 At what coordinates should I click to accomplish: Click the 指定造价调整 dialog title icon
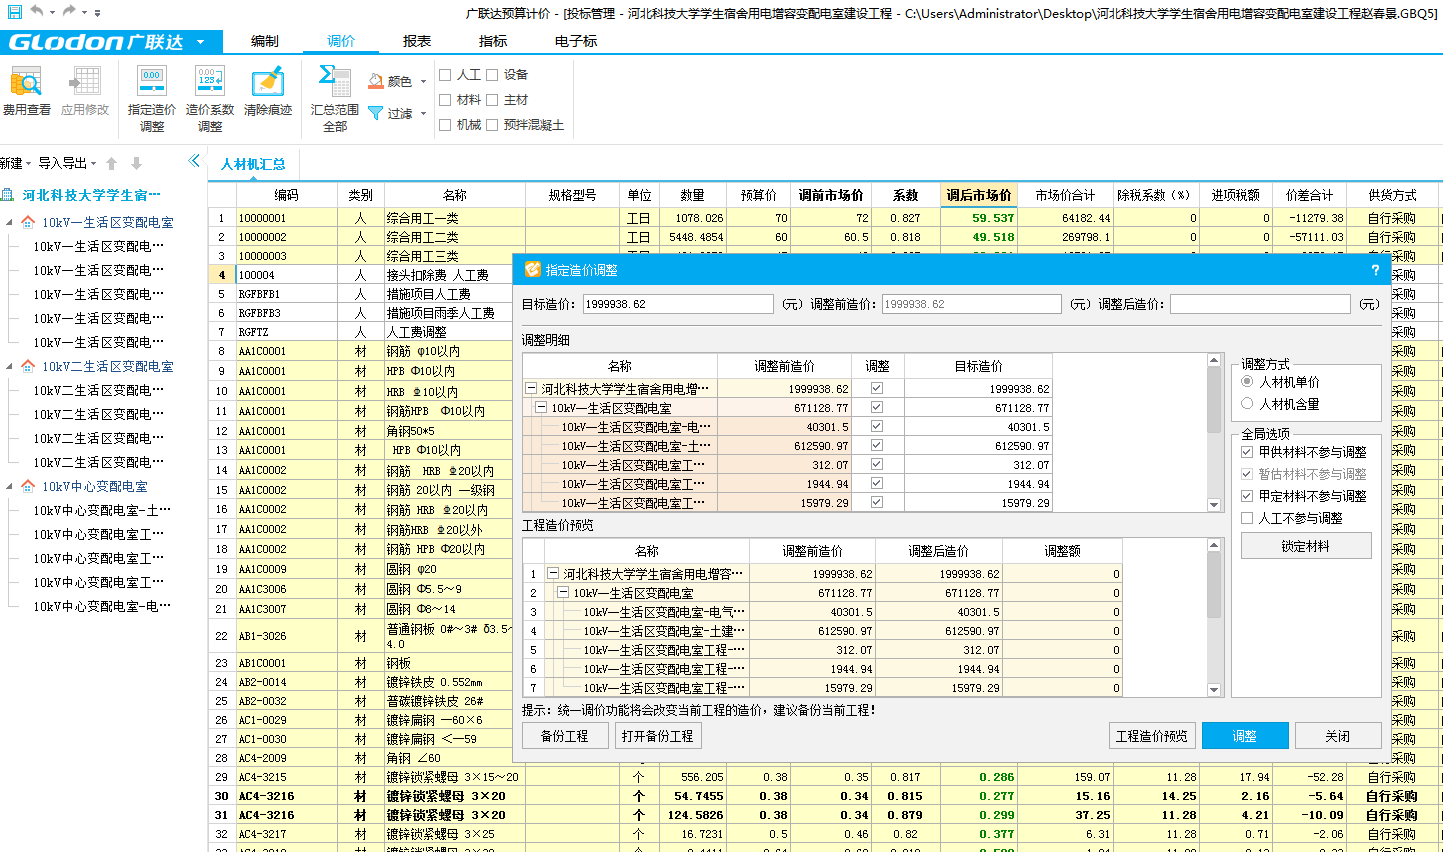(533, 270)
